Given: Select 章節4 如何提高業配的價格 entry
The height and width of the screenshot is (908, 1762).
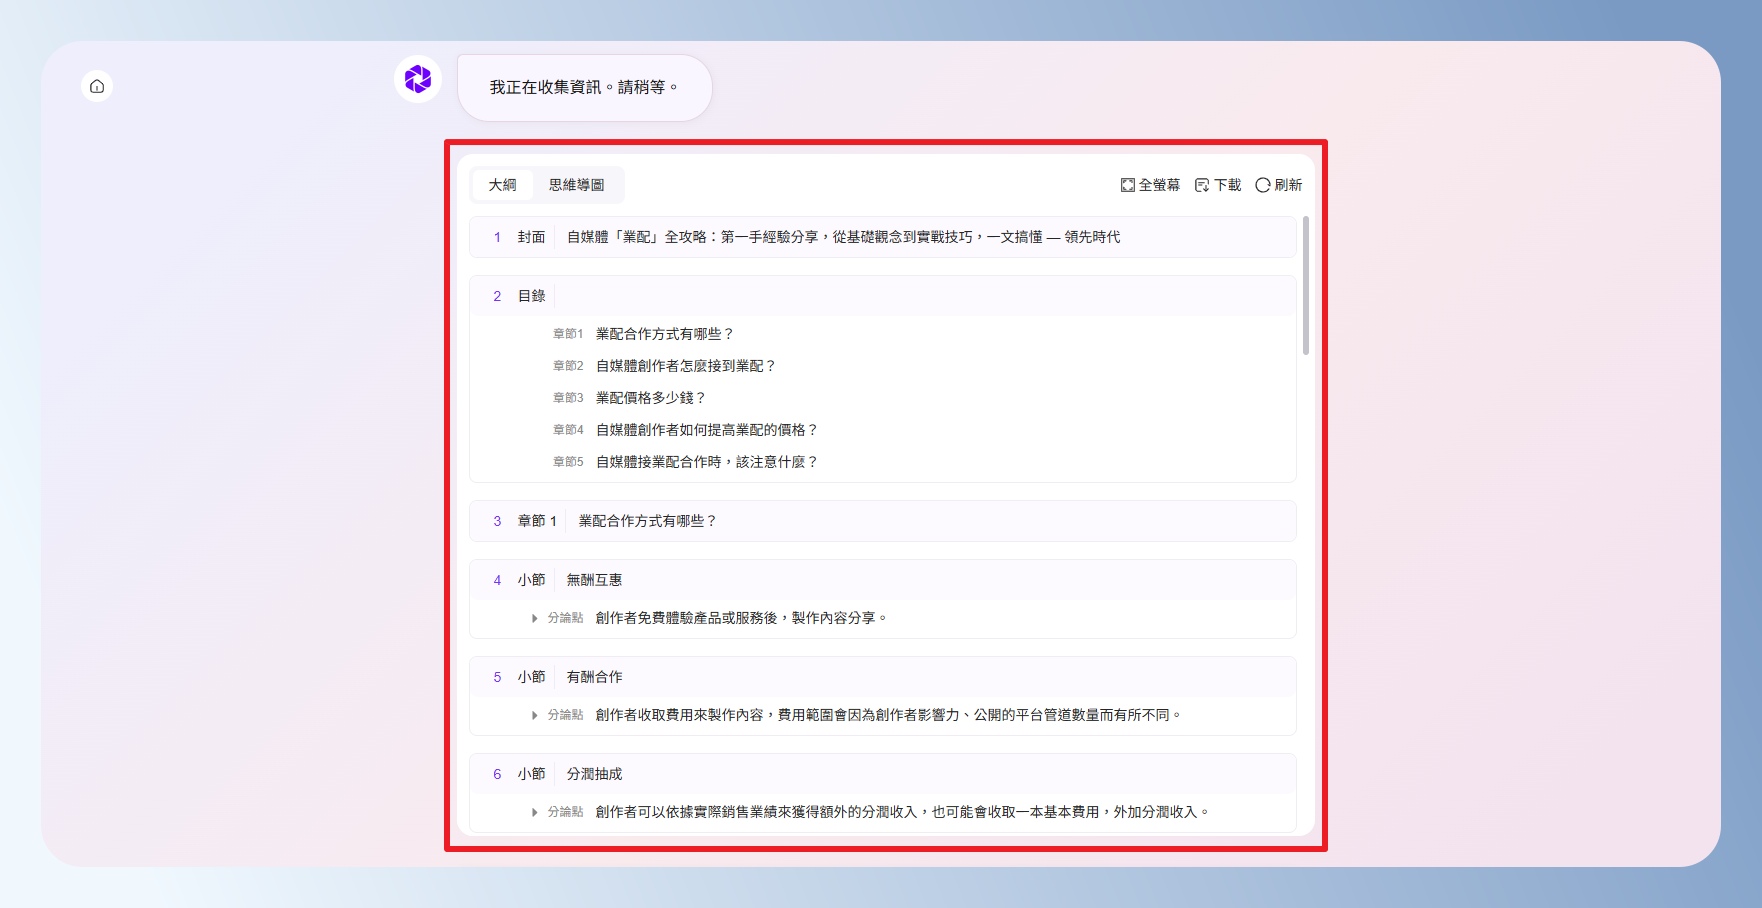Looking at the screenshot, I should (x=706, y=430).
